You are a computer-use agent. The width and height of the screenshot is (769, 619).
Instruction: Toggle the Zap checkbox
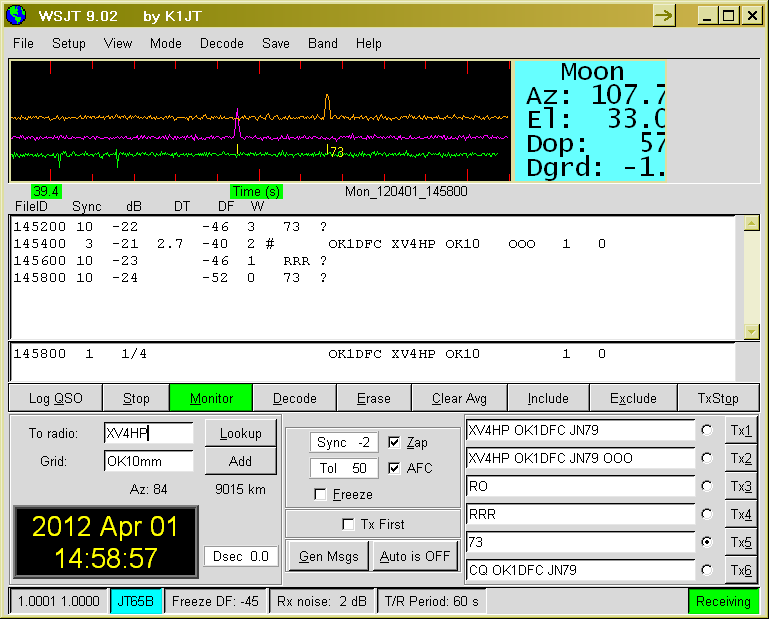394,442
